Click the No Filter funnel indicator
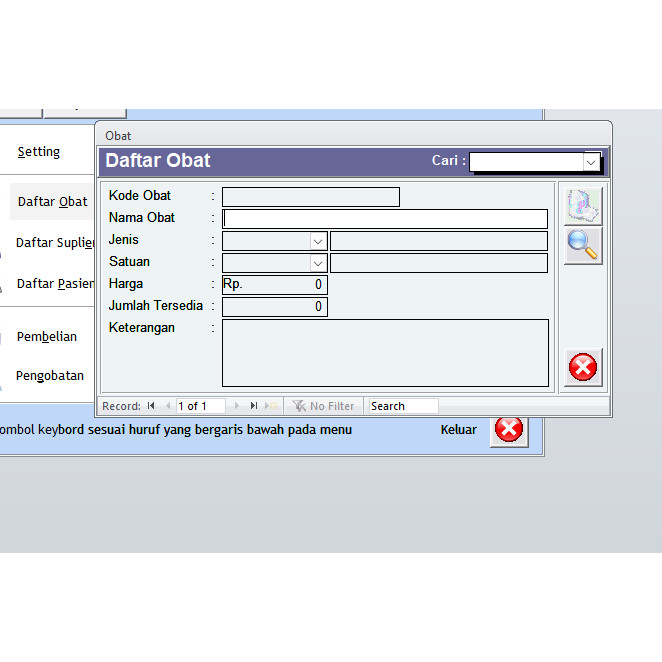This screenshot has width=662, height=662. click(x=323, y=406)
